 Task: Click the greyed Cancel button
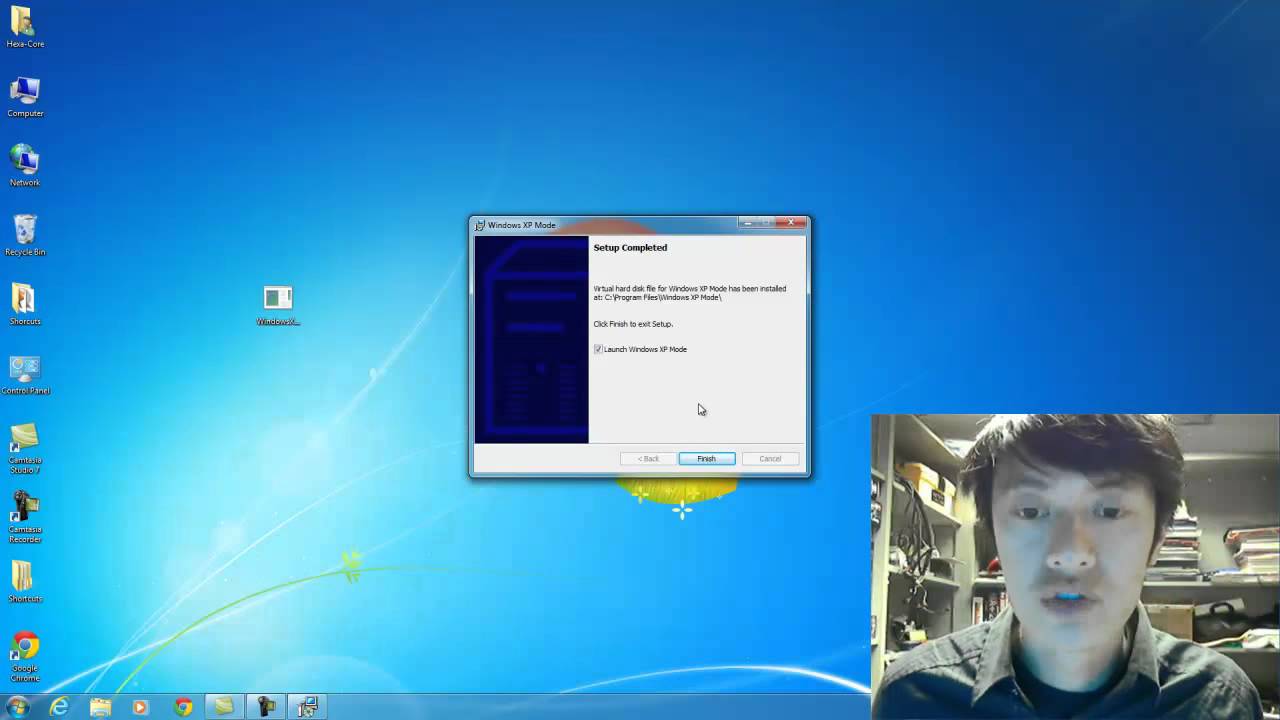point(770,459)
